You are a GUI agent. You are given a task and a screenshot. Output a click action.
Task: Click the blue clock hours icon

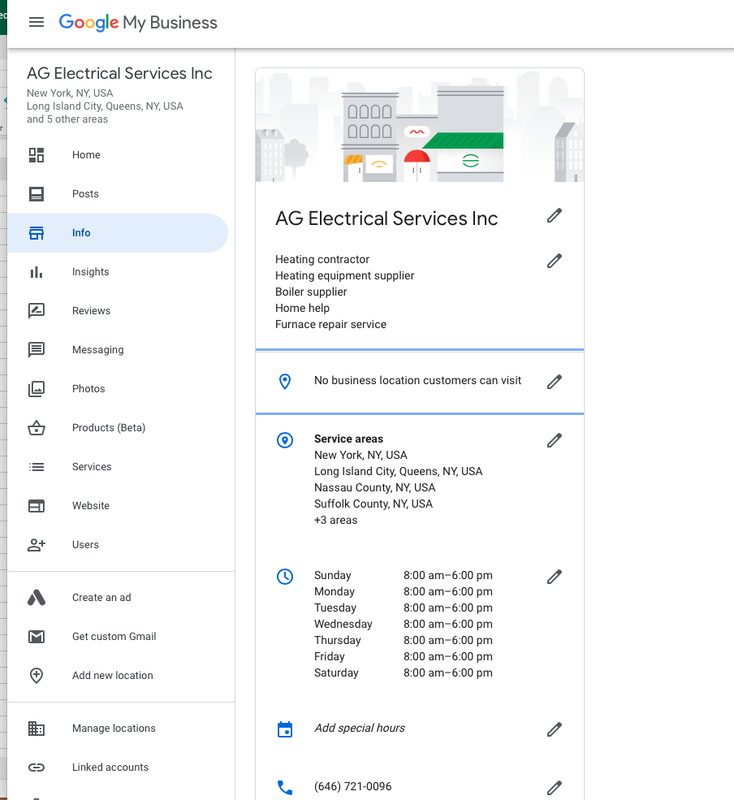coord(285,577)
